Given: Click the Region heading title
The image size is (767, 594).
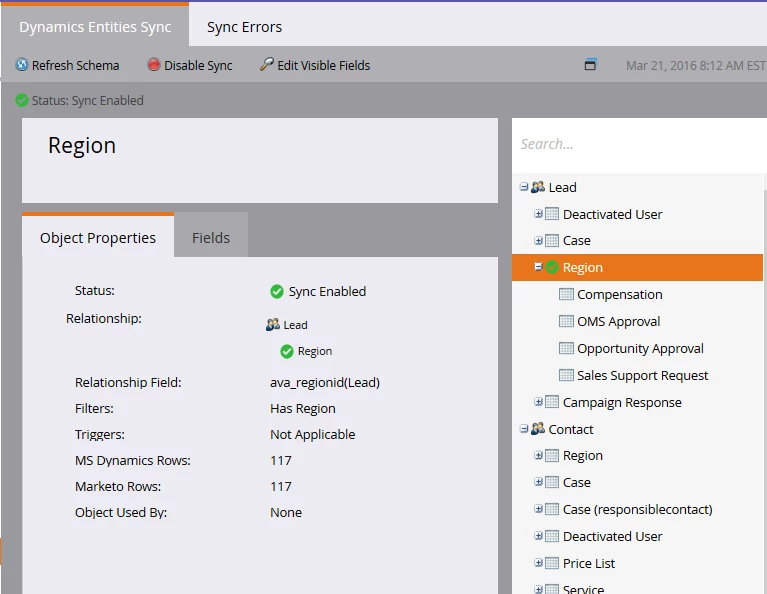Looking at the screenshot, I should pos(82,145).
